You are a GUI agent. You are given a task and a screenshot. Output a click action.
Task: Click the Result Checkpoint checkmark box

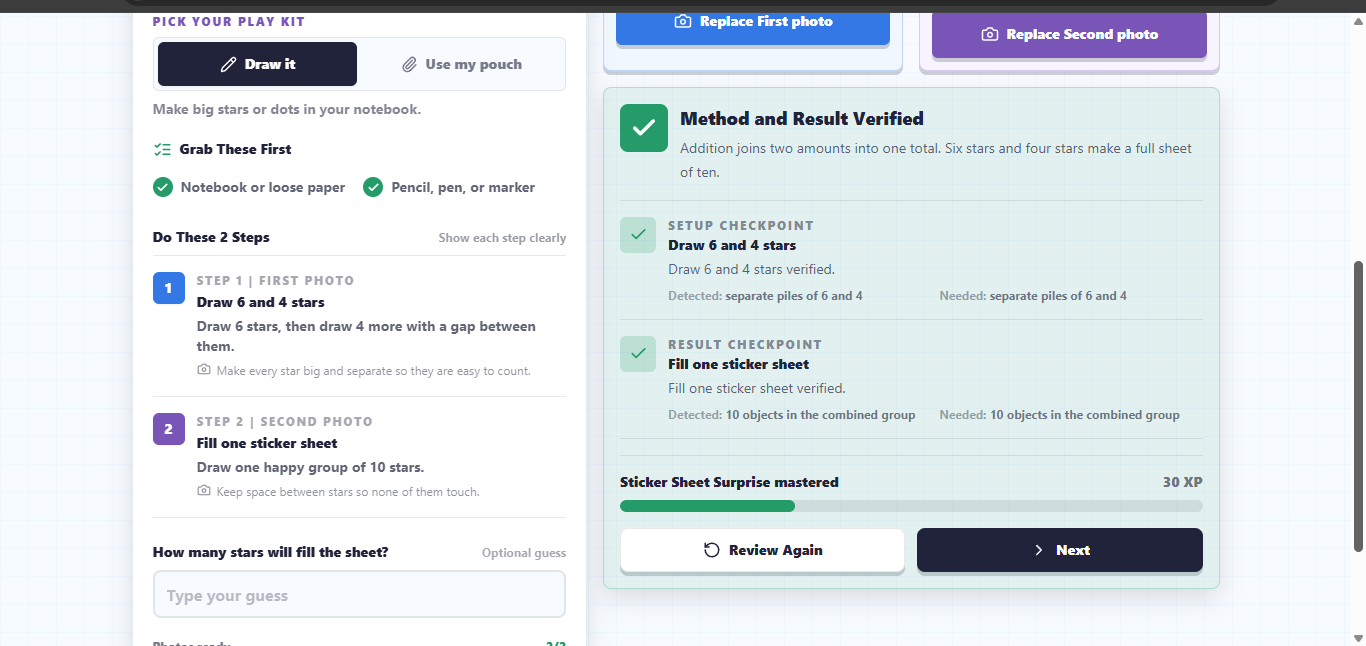pyautogui.click(x=638, y=354)
